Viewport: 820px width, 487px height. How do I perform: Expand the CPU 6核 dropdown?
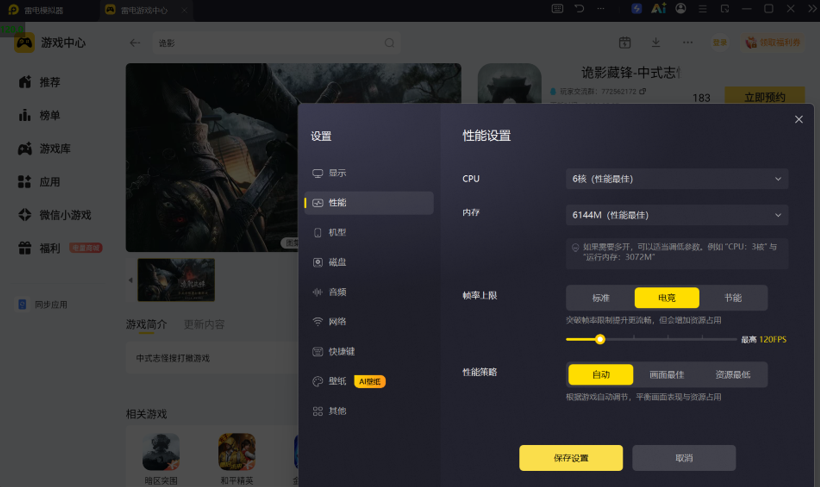[677, 179]
